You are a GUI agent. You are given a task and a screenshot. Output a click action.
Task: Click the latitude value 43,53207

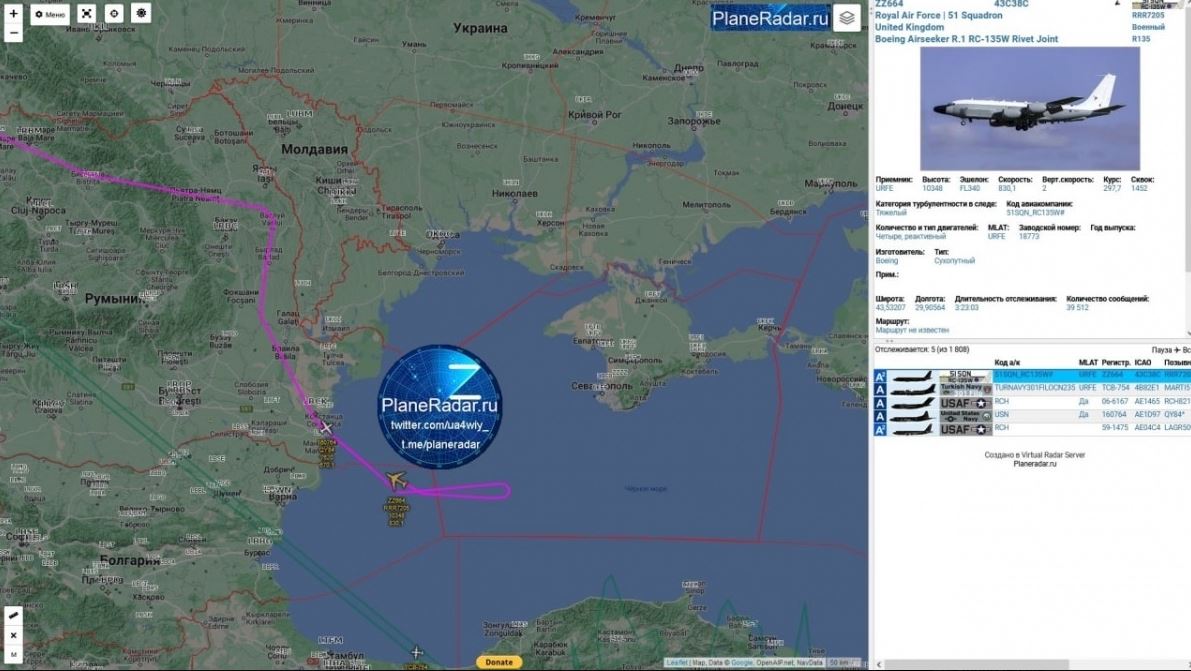tap(890, 308)
